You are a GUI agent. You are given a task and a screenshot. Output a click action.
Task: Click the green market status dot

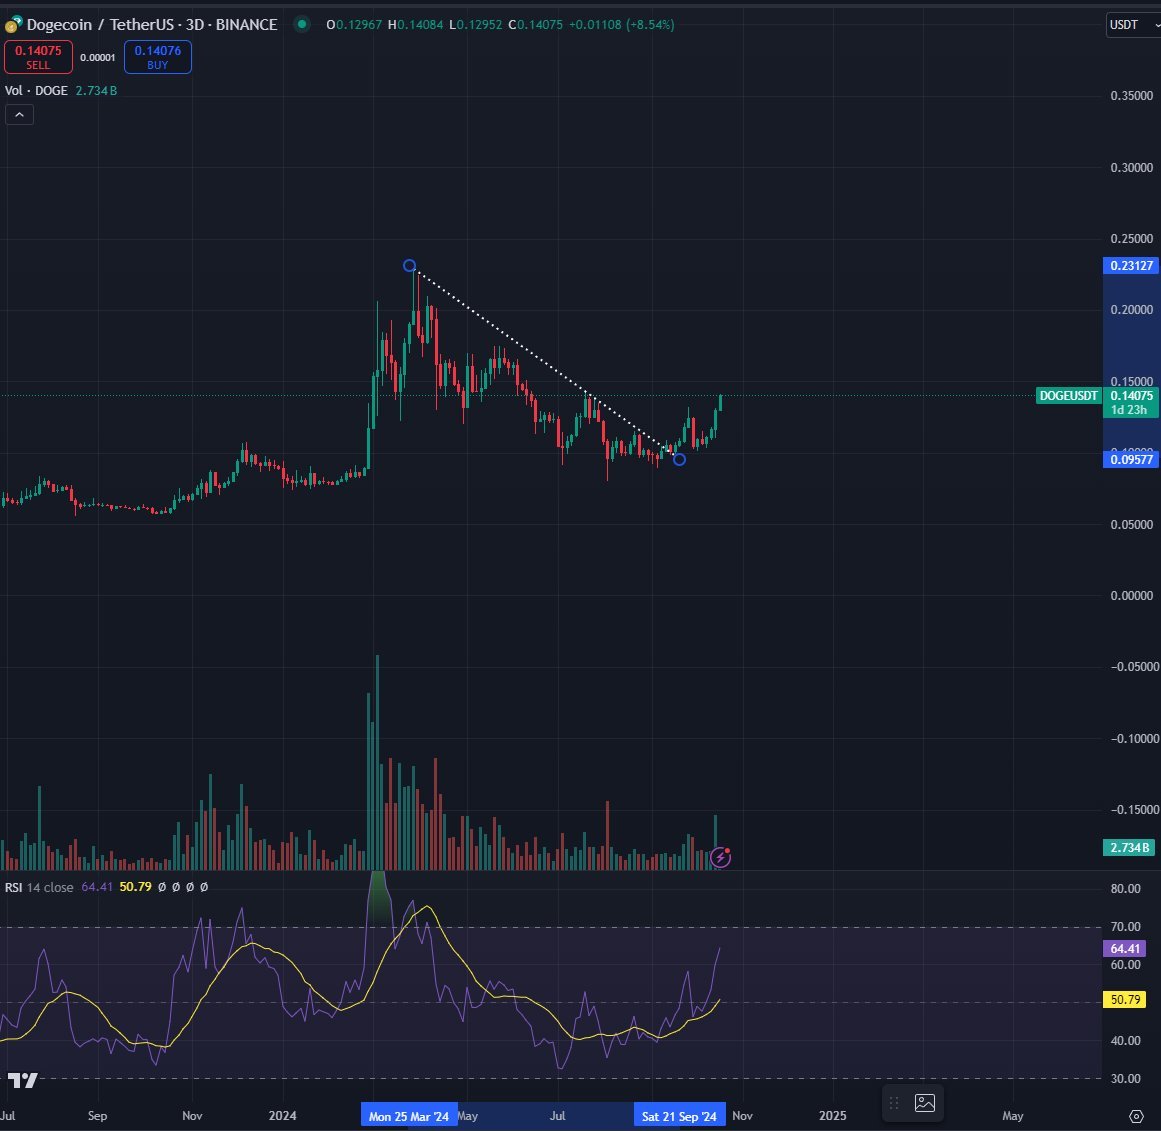(x=301, y=24)
